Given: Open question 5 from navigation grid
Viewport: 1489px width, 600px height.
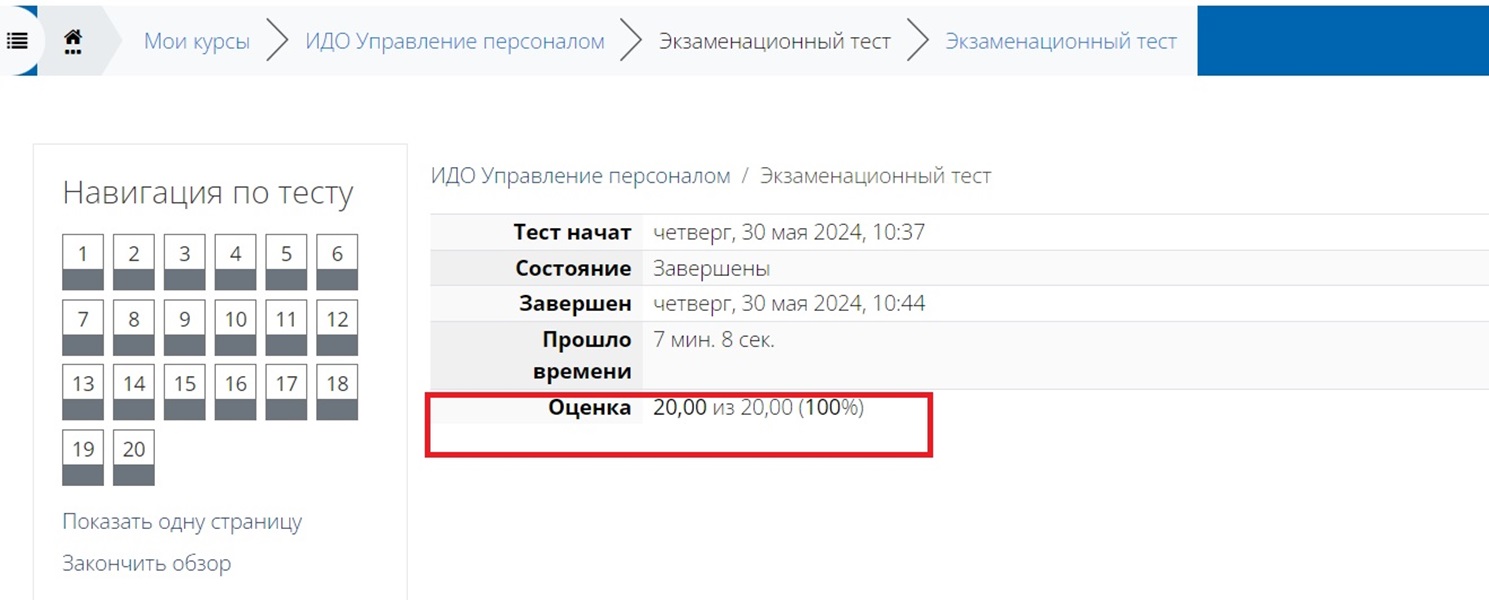Looking at the screenshot, I should click(286, 262).
